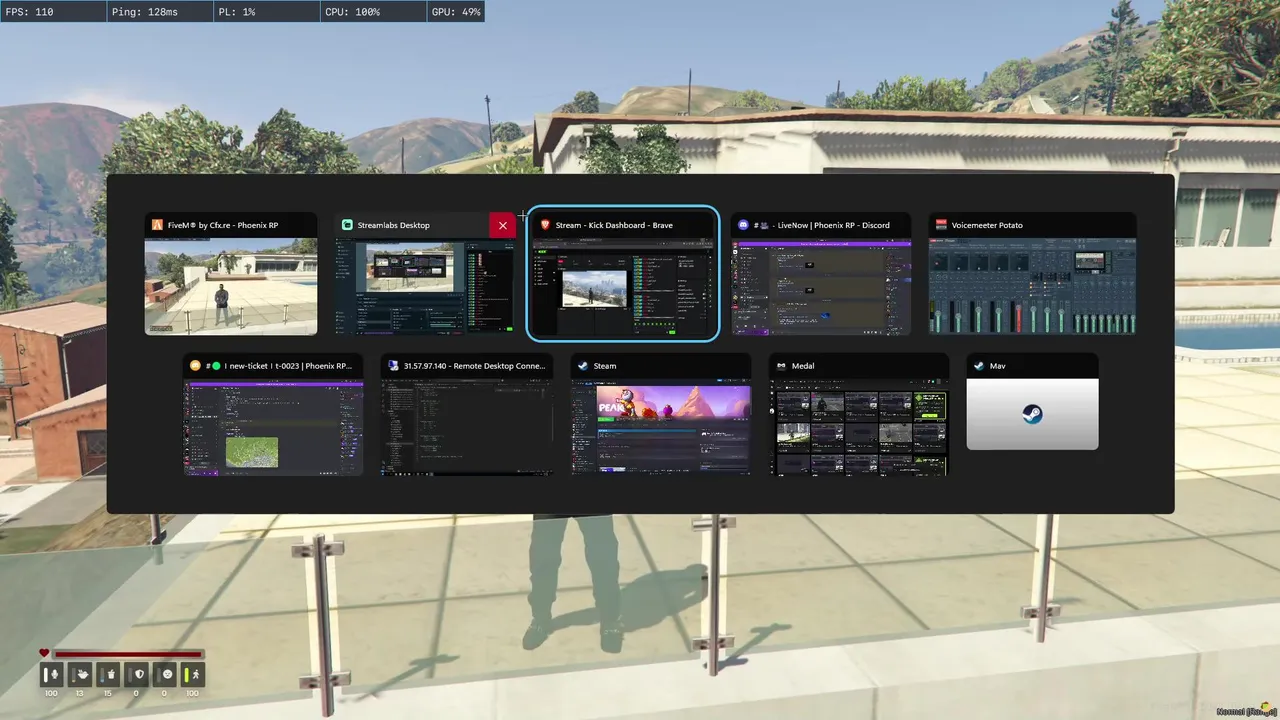
Task: Switch to the Streamlabs Desktop thumbnail
Action: 425,286
